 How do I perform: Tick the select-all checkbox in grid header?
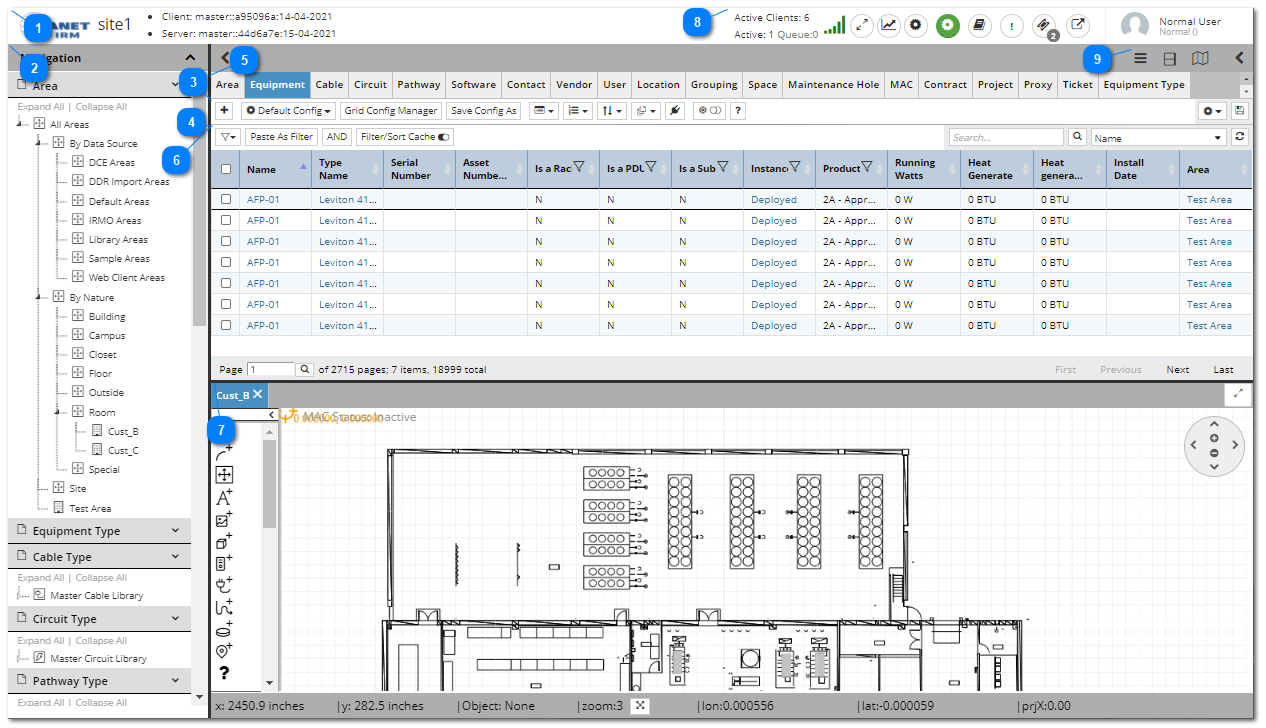pyautogui.click(x=226, y=169)
